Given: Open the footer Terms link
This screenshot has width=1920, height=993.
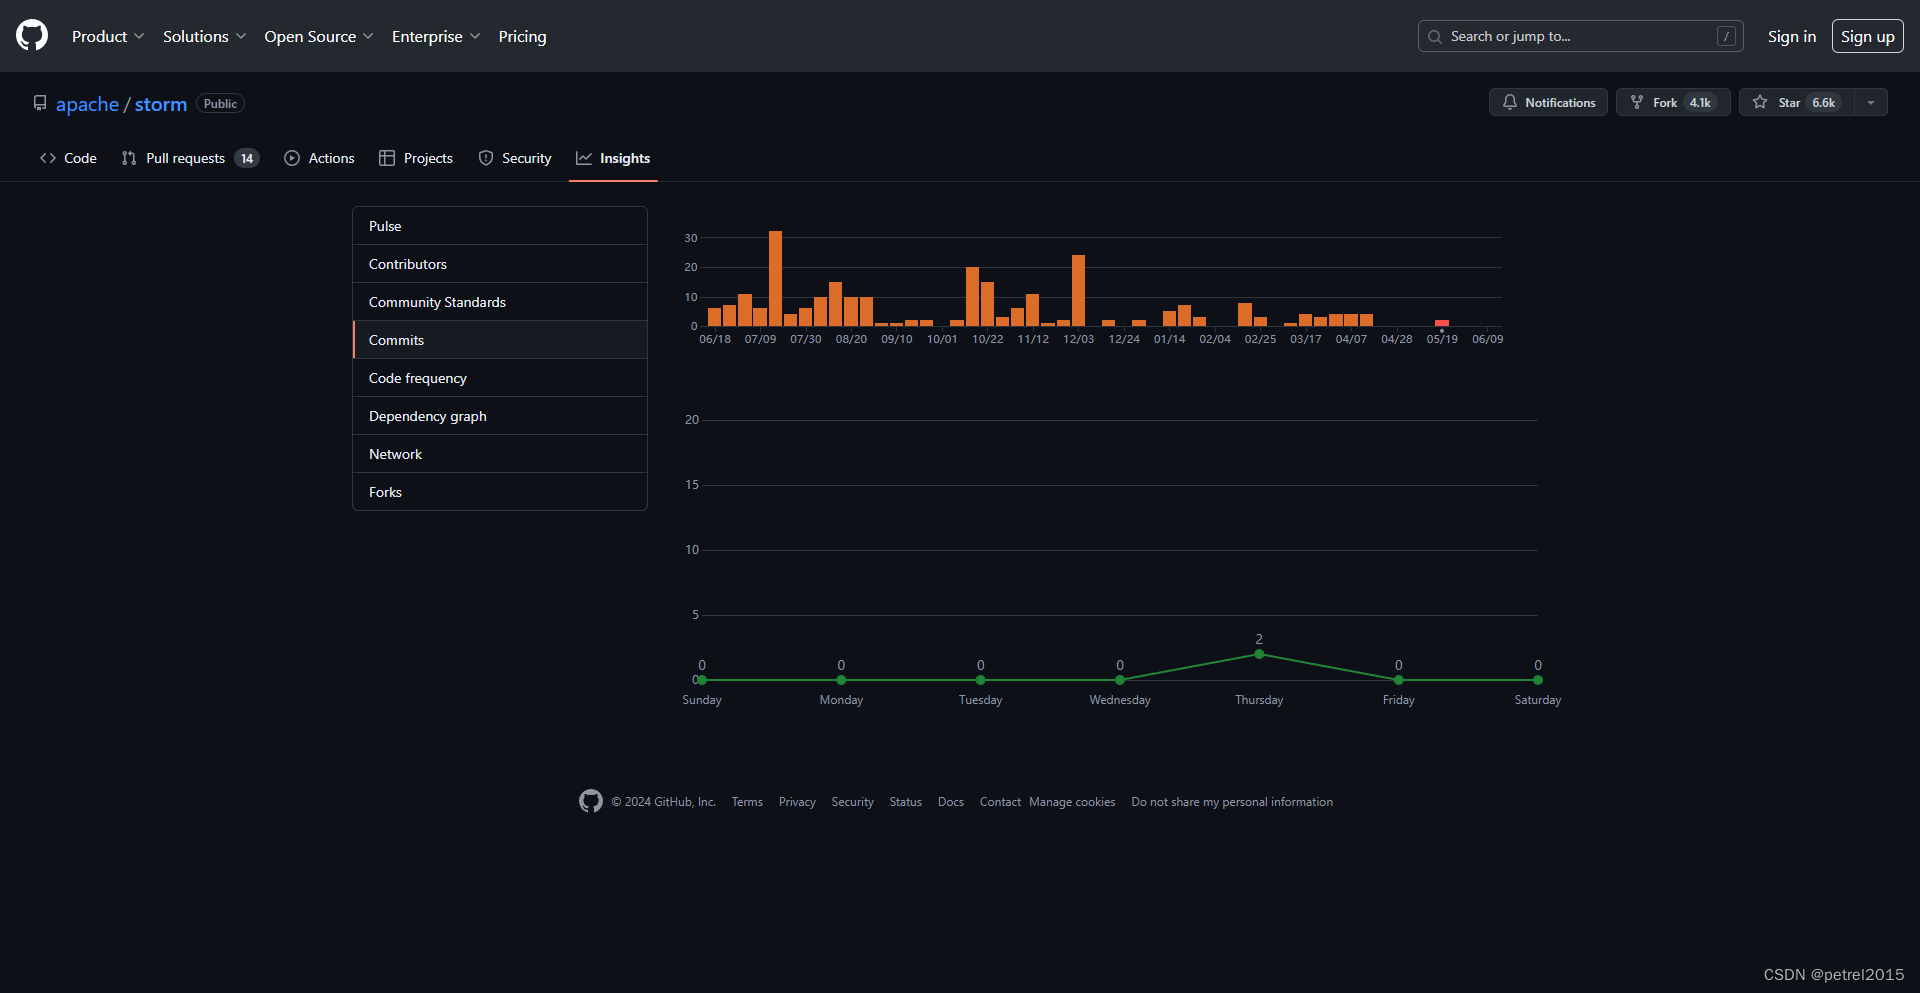Looking at the screenshot, I should click(747, 802).
